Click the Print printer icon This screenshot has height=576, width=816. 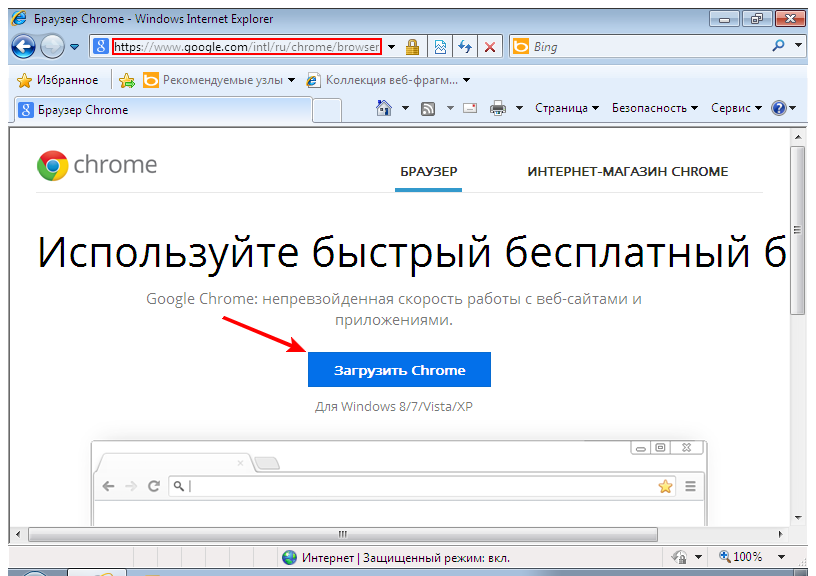(498, 108)
